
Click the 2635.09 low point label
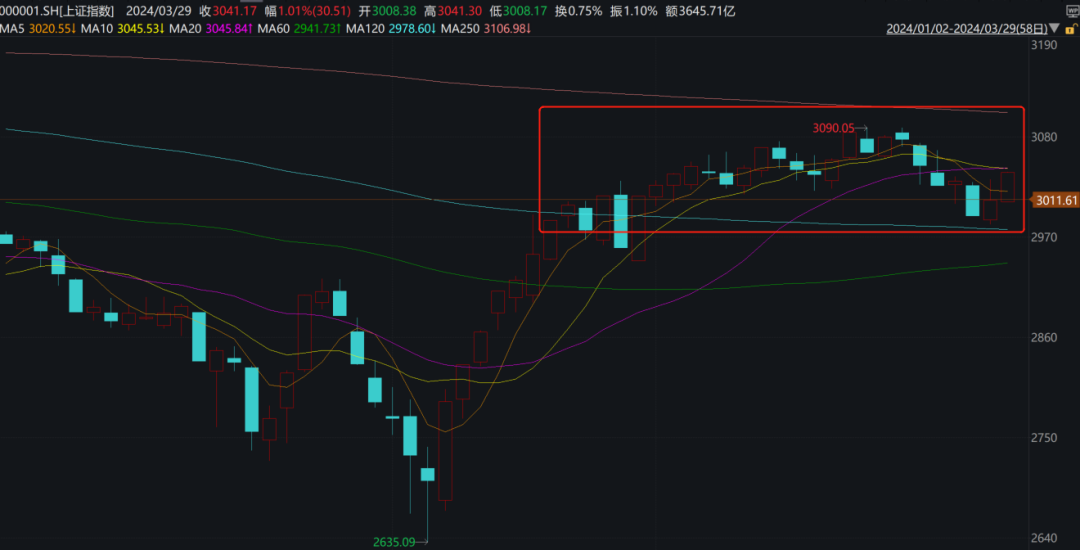coord(394,542)
